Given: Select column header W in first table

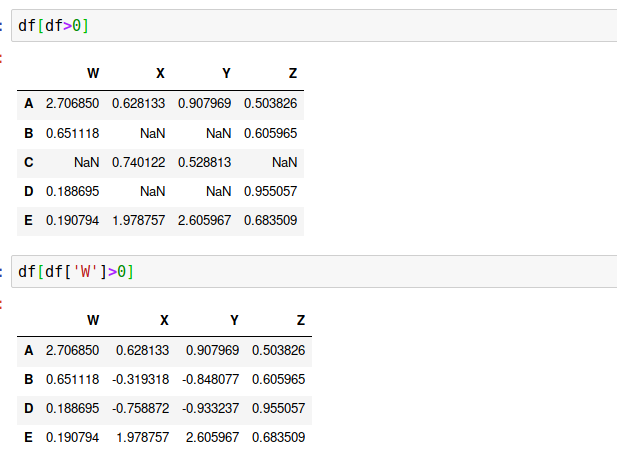Looking at the screenshot, I should (93, 74).
